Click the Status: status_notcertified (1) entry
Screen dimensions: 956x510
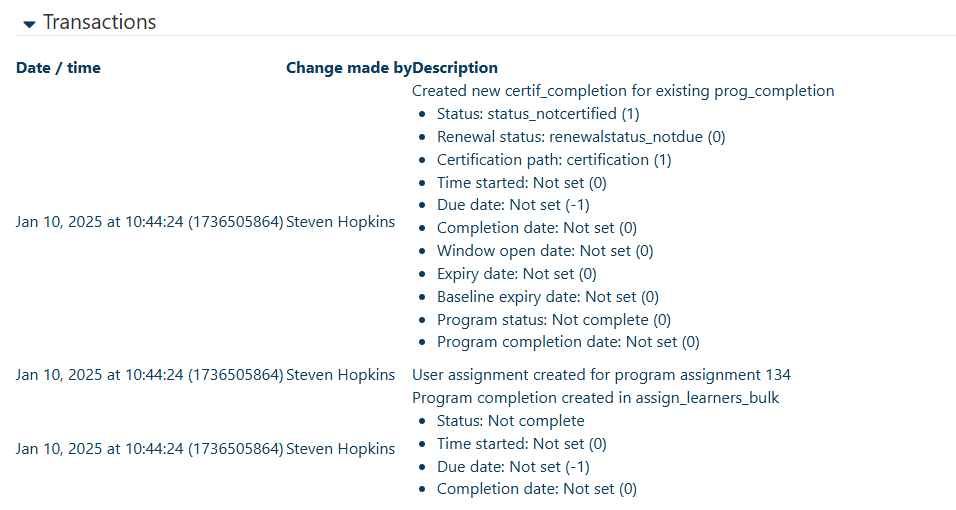pyautogui.click(x=538, y=114)
